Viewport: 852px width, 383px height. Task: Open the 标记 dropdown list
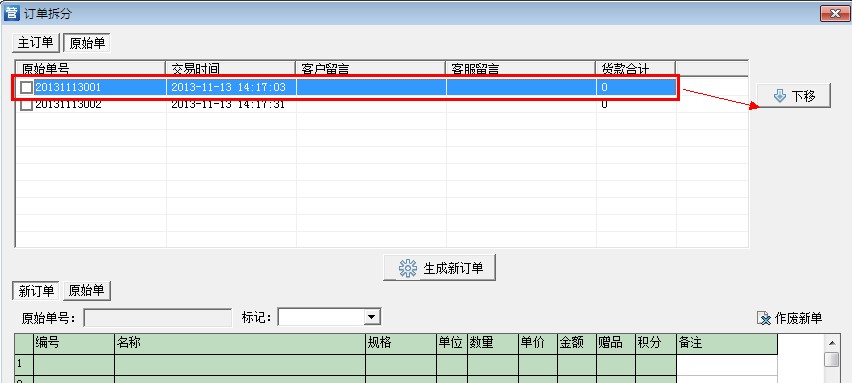pos(372,317)
